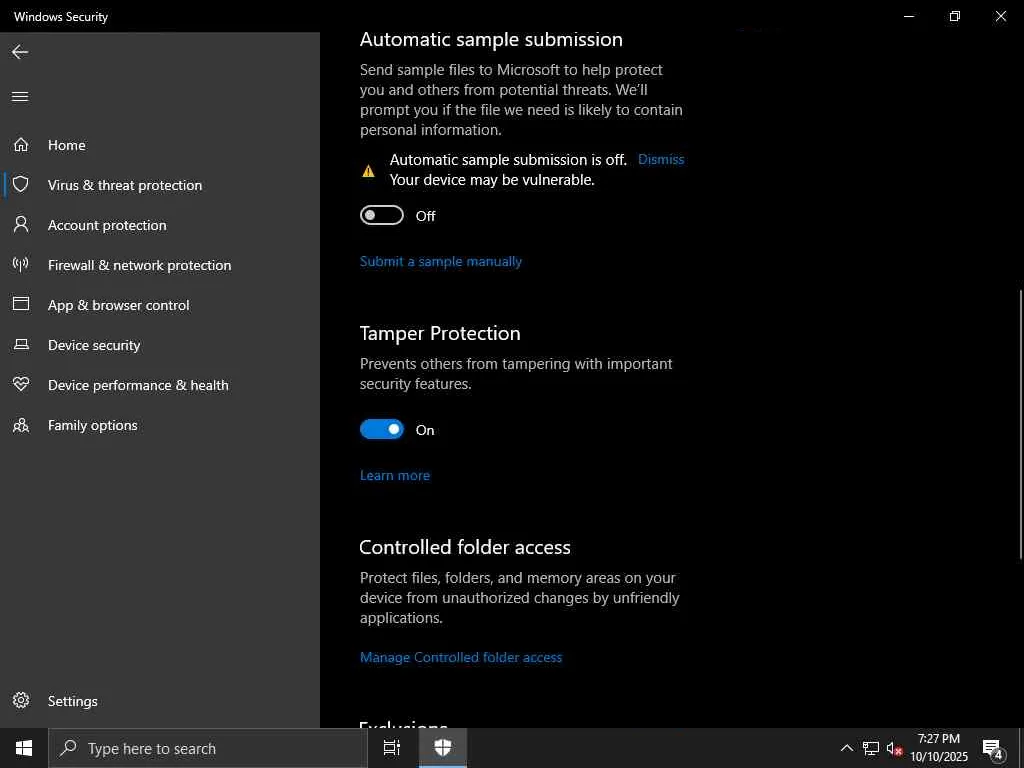Click the Controlled folder access heading
Viewport: 1024px width, 768px height.
[x=465, y=547]
